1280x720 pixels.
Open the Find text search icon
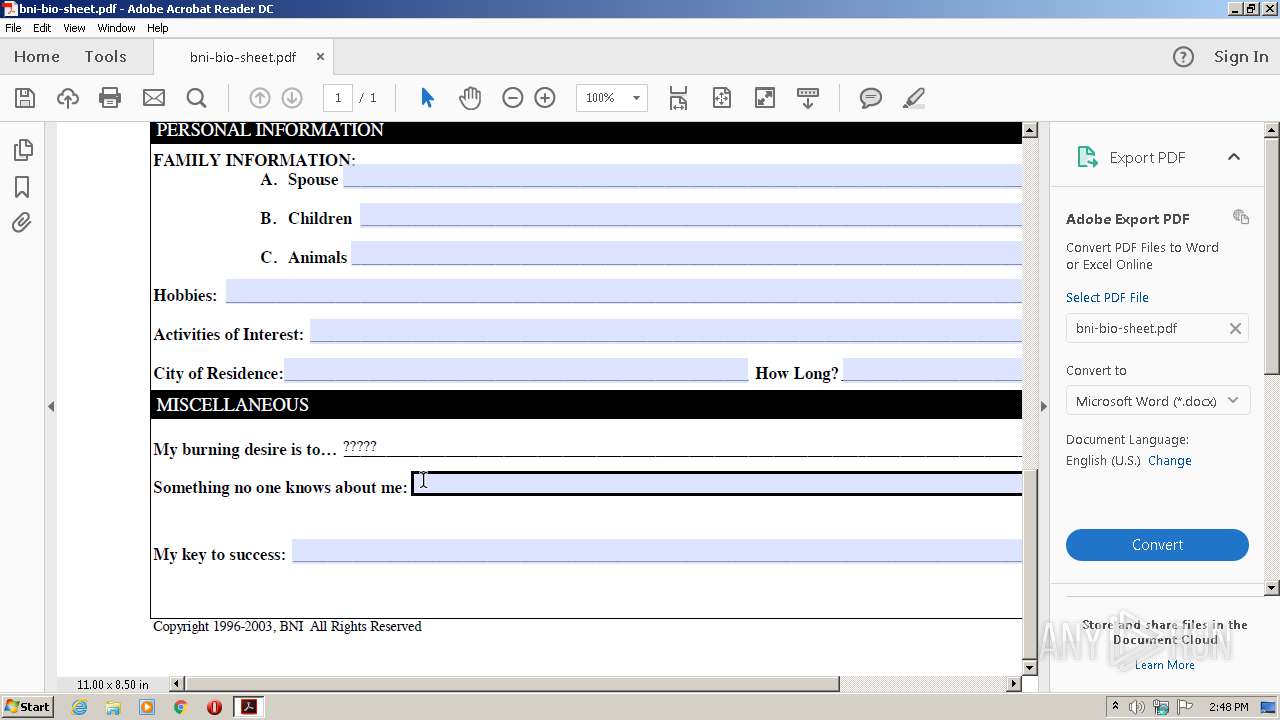(x=197, y=98)
